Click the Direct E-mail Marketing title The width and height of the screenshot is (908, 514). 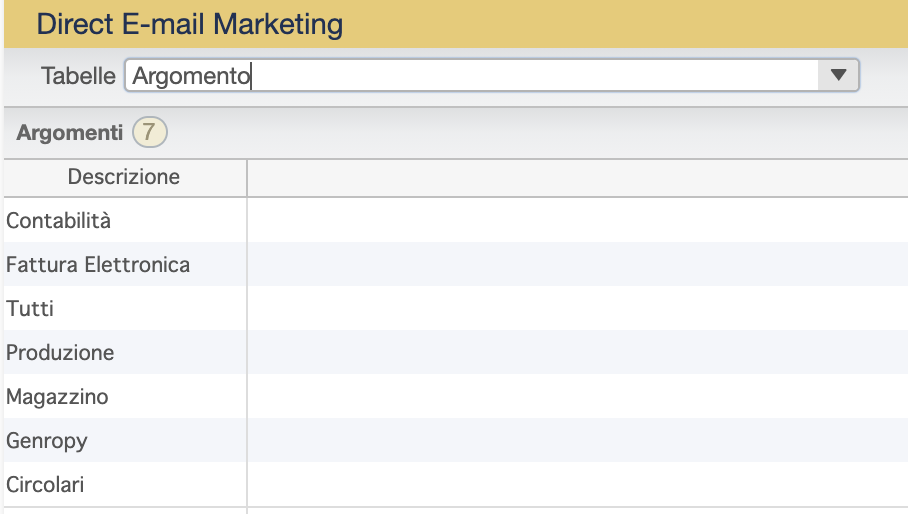[x=189, y=24]
